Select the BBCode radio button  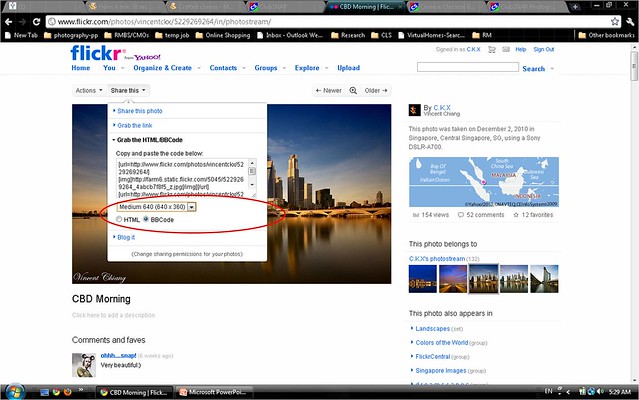[x=146, y=220]
